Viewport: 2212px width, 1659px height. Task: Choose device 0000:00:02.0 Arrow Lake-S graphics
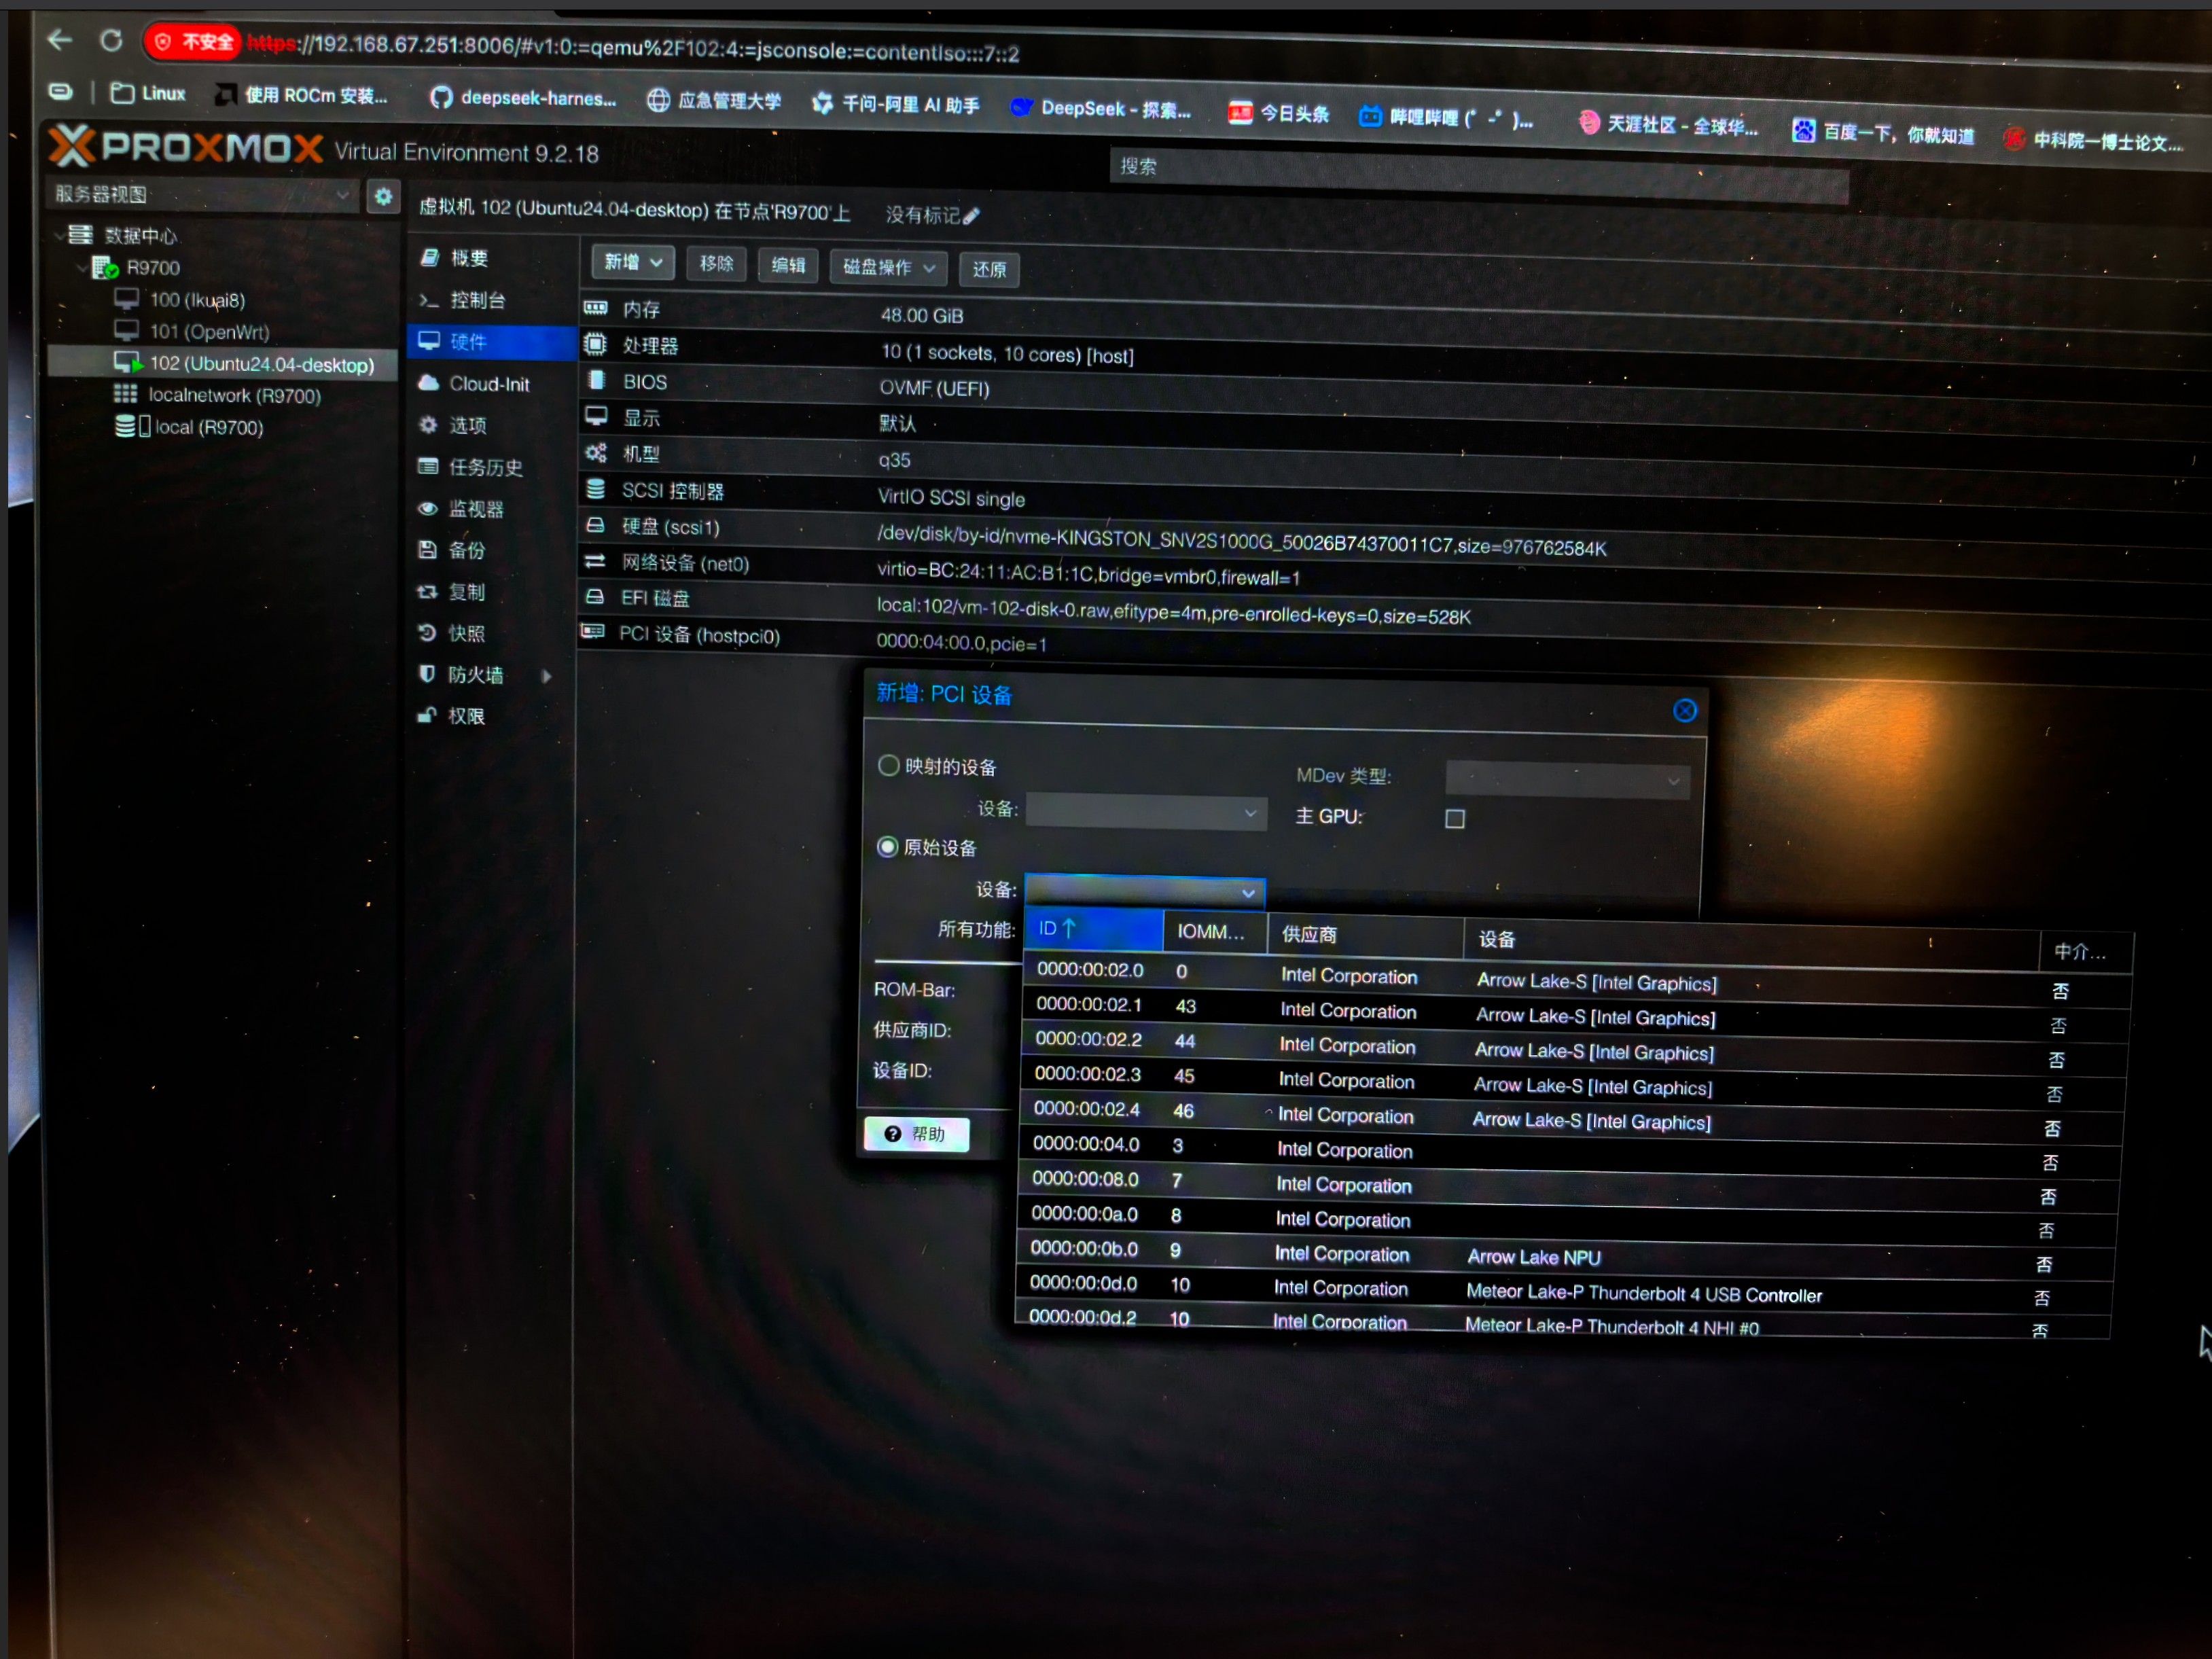[1577, 980]
